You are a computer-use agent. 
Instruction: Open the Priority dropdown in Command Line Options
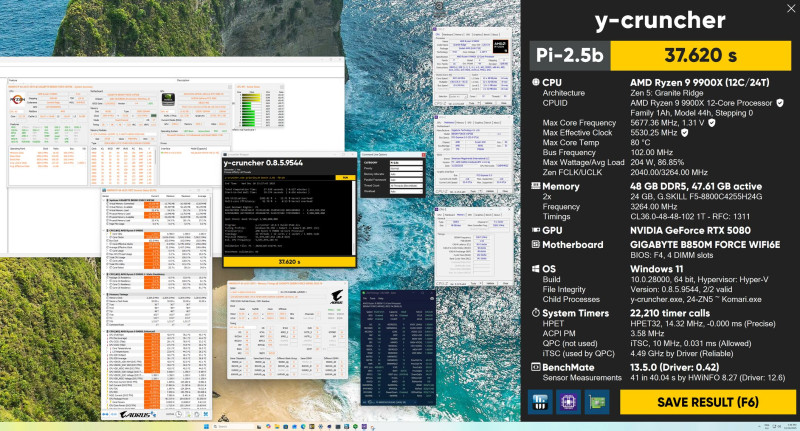click(406, 168)
